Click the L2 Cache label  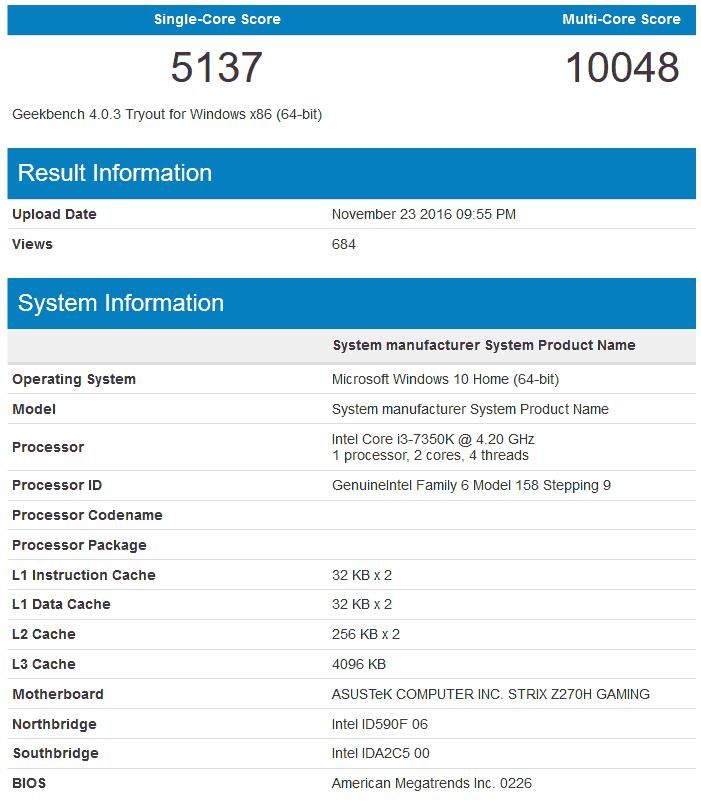[x=44, y=634]
